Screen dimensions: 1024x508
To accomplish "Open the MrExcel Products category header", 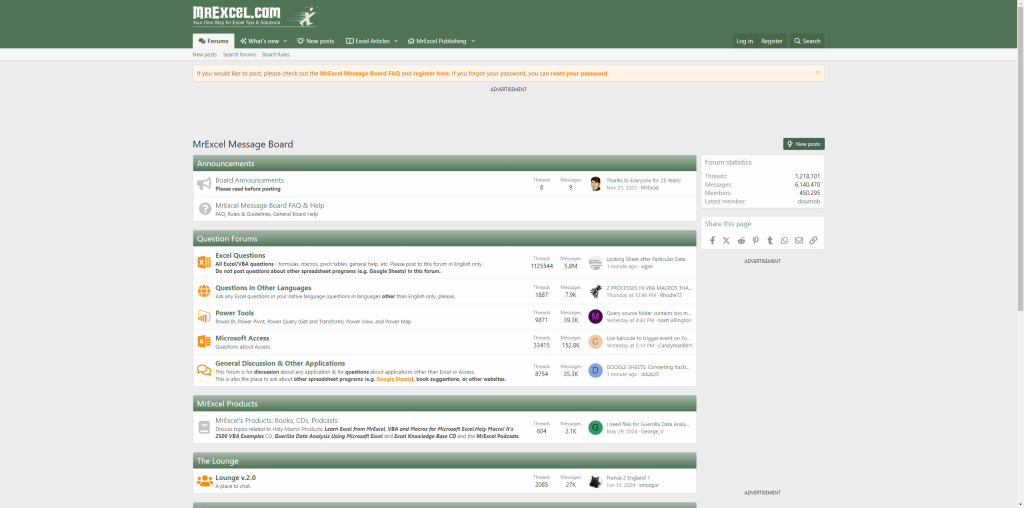I will (x=227, y=404).
